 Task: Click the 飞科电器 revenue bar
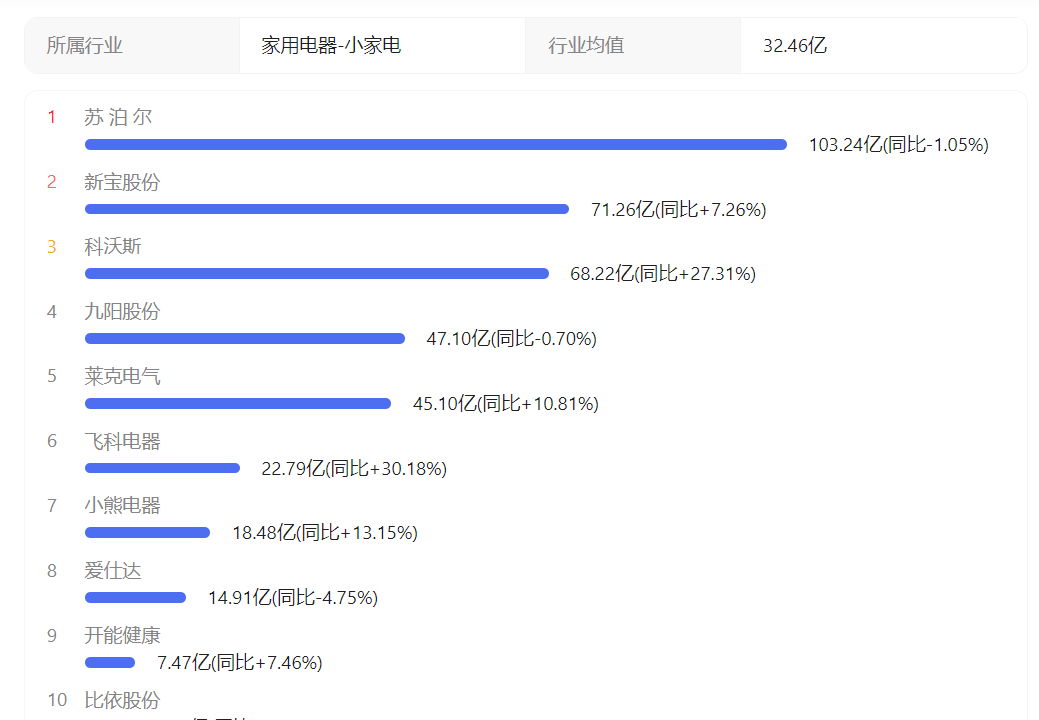pos(162,468)
